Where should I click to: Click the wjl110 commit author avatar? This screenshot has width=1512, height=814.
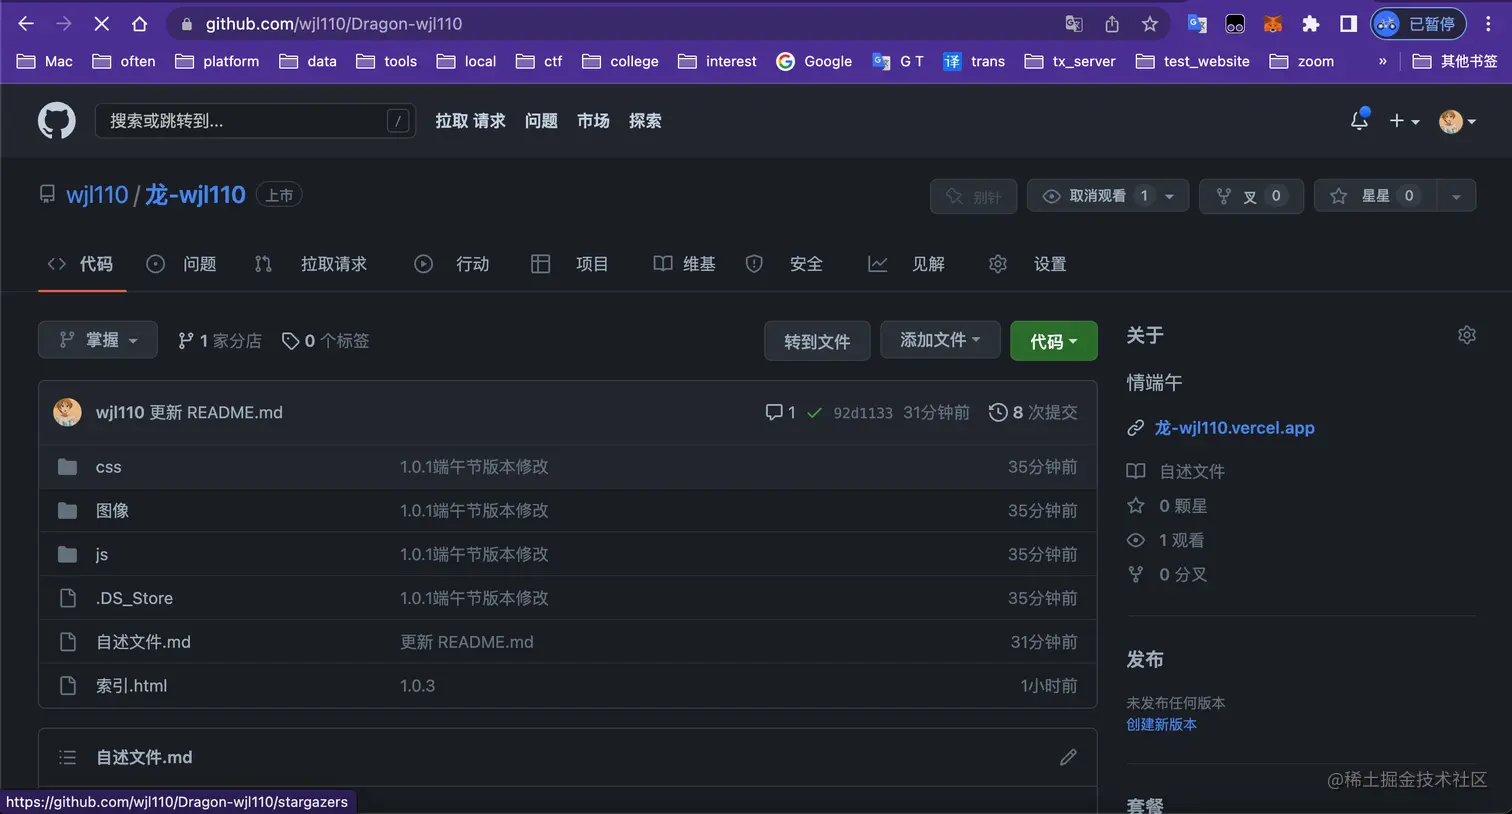(67, 412)
